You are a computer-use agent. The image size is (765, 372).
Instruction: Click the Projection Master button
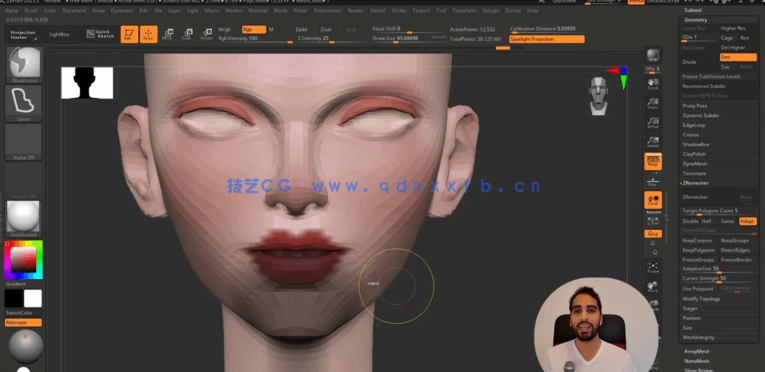pyautogui.click(x=23, y=35)
